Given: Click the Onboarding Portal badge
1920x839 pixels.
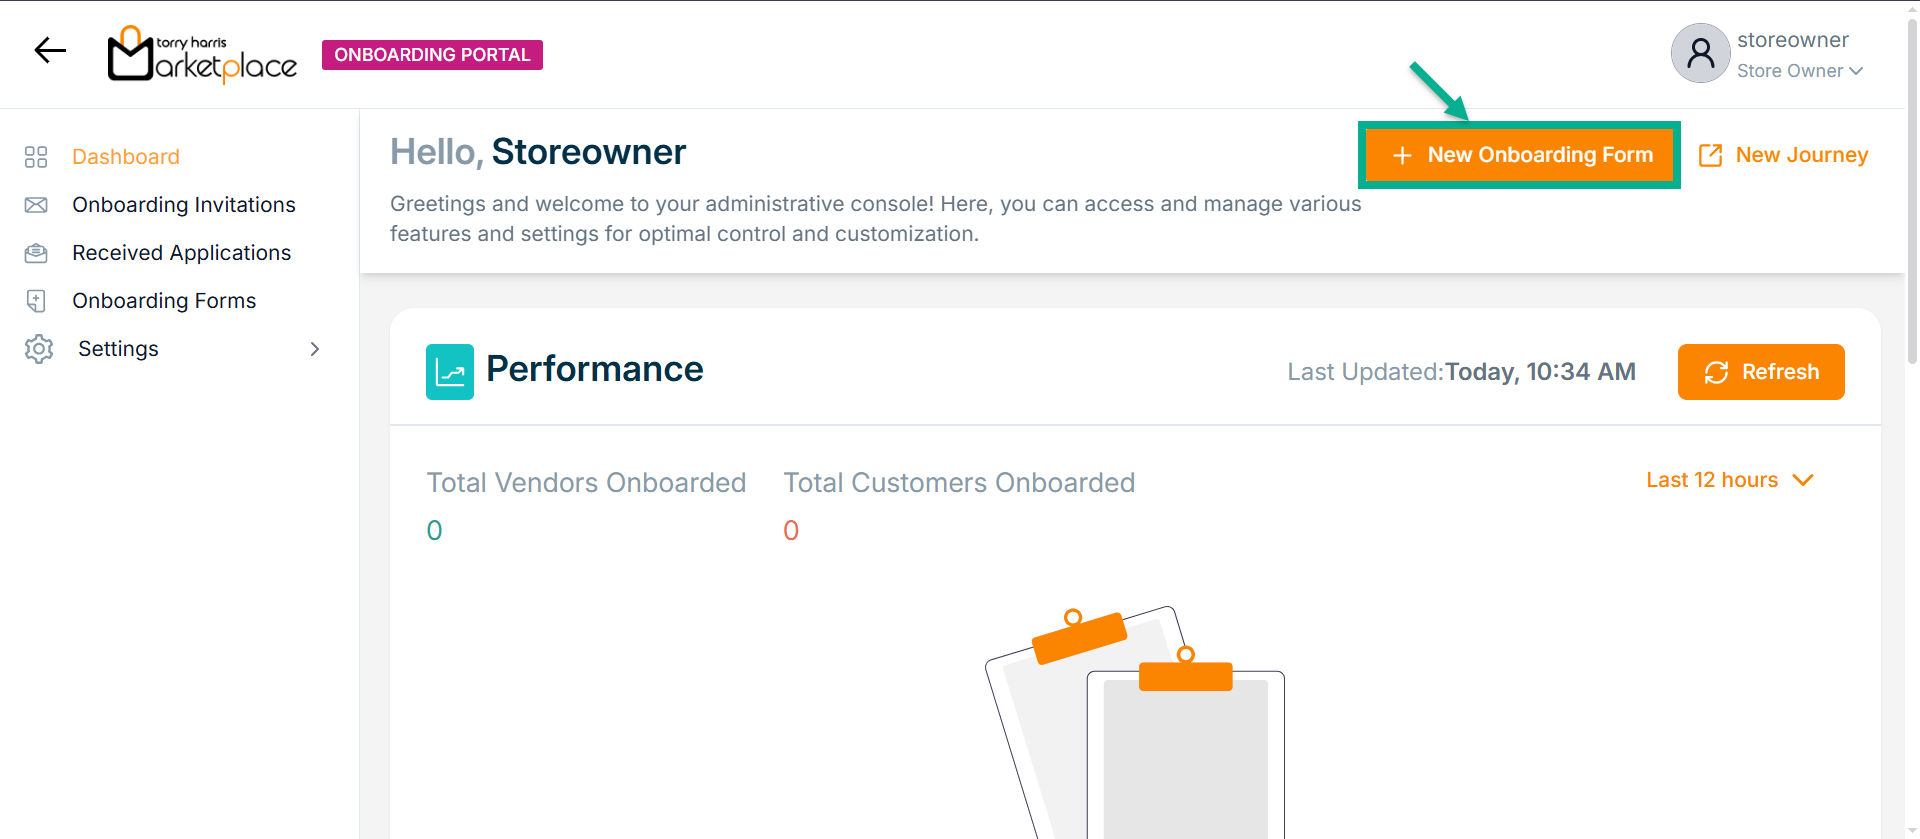Looking at the screenshot, I should [x=432, y=55].
